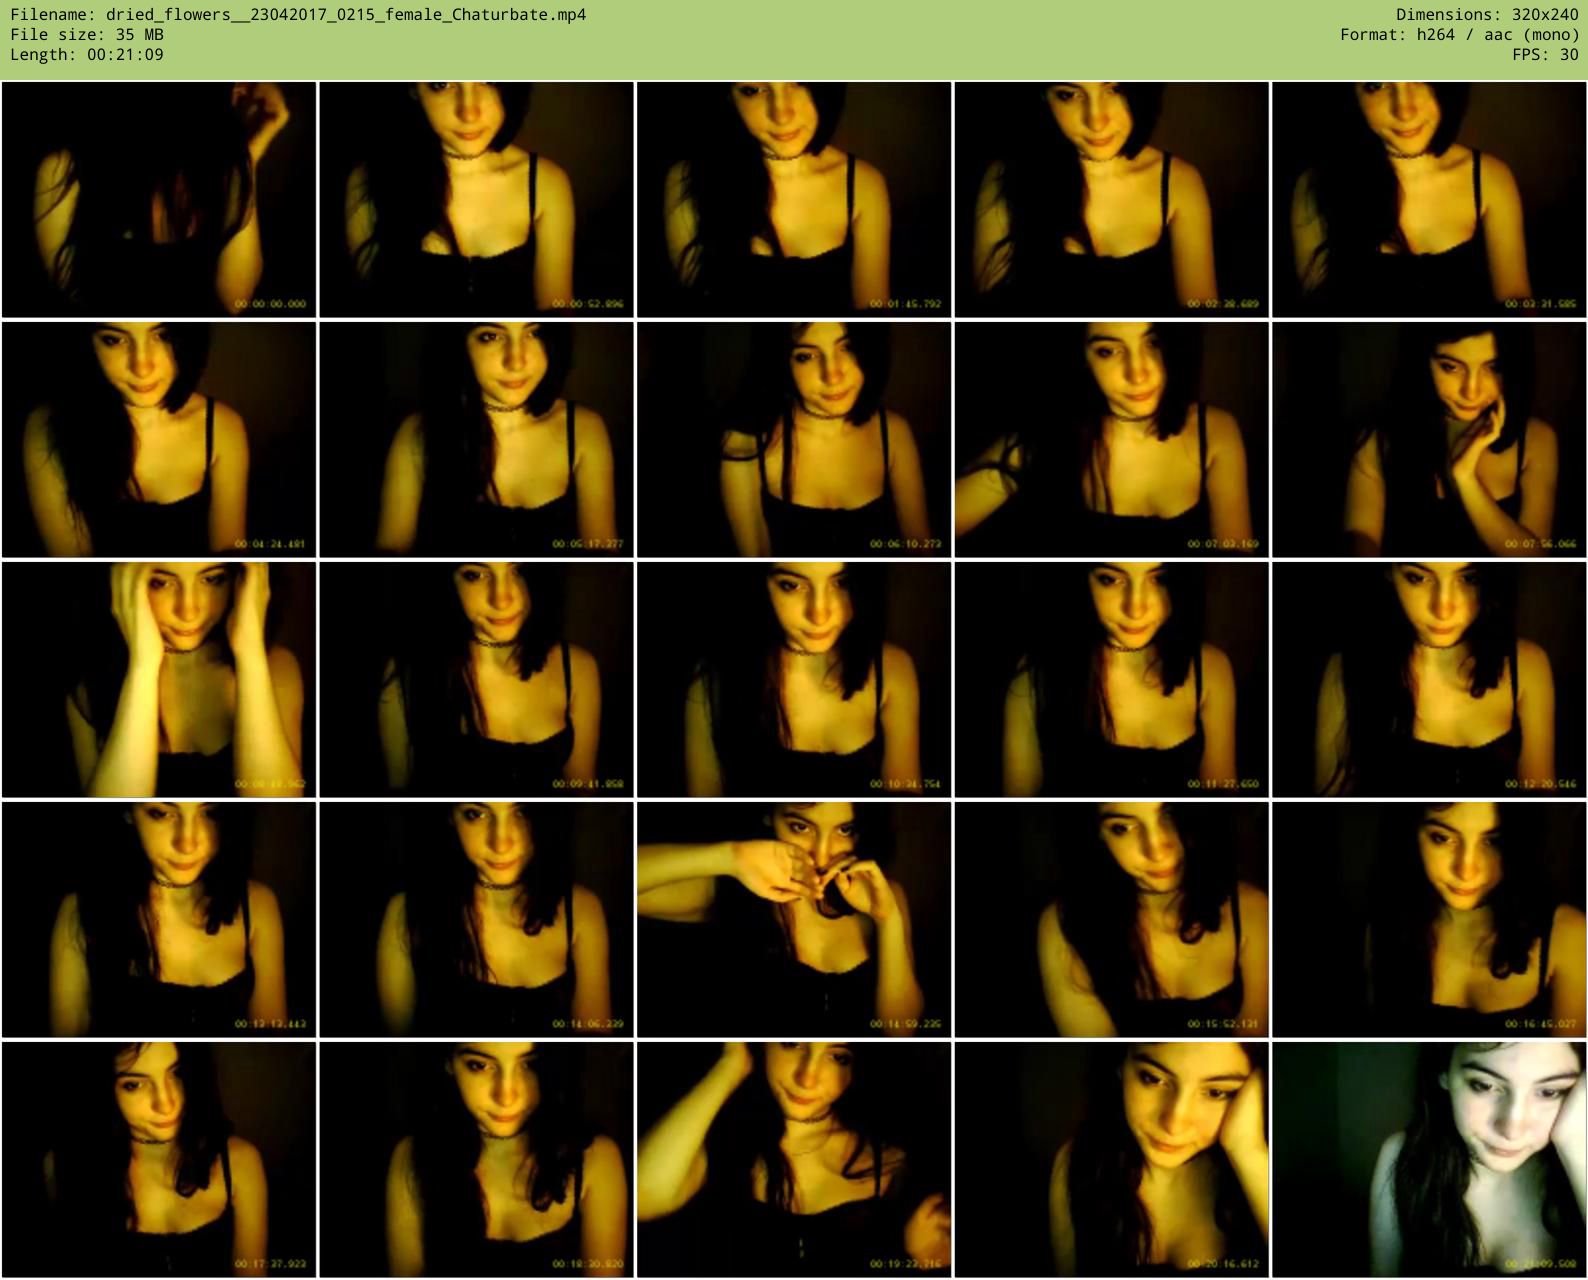
Task: Select the thumbnail timestamped 00:19:23.716
Action: pyautogui.click(x=794, y=1160)
